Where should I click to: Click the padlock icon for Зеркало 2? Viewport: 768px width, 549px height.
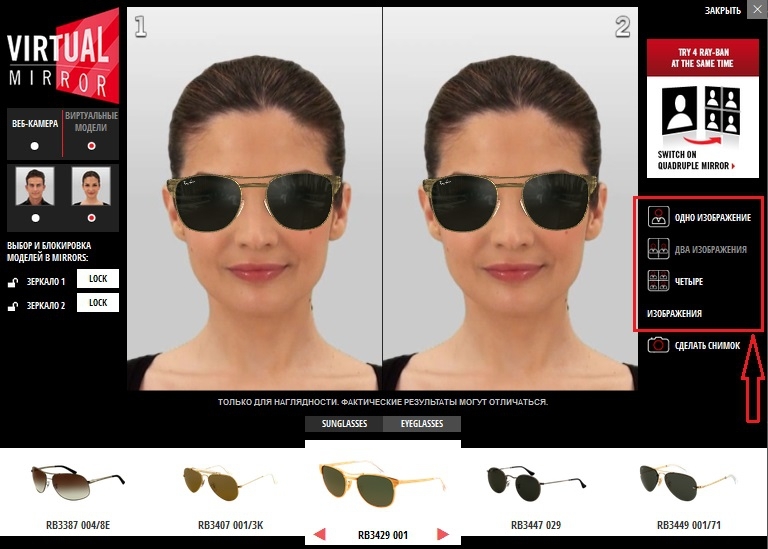[x=13, y=306]
